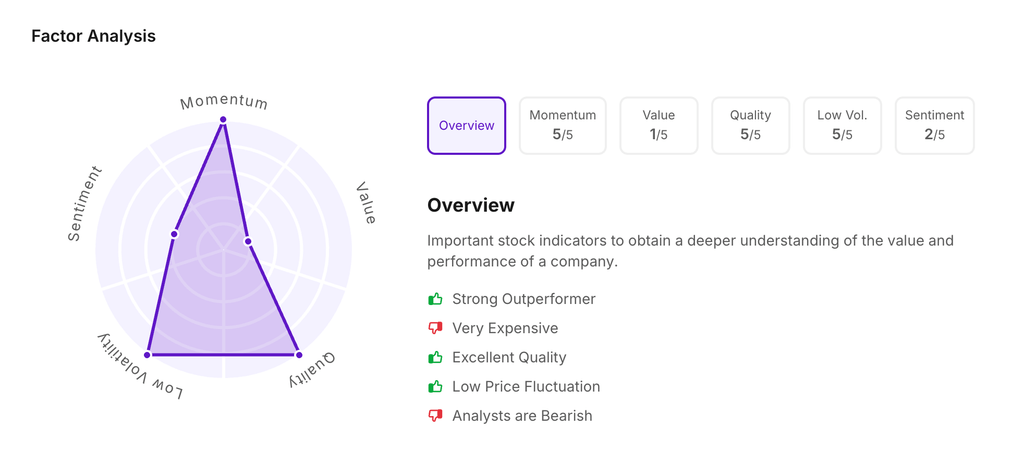Image resolution: width=1024 pixels, height=463 pixels.
Task: Click the Low Volatility axis label
Action: click(x=140, y=370)
